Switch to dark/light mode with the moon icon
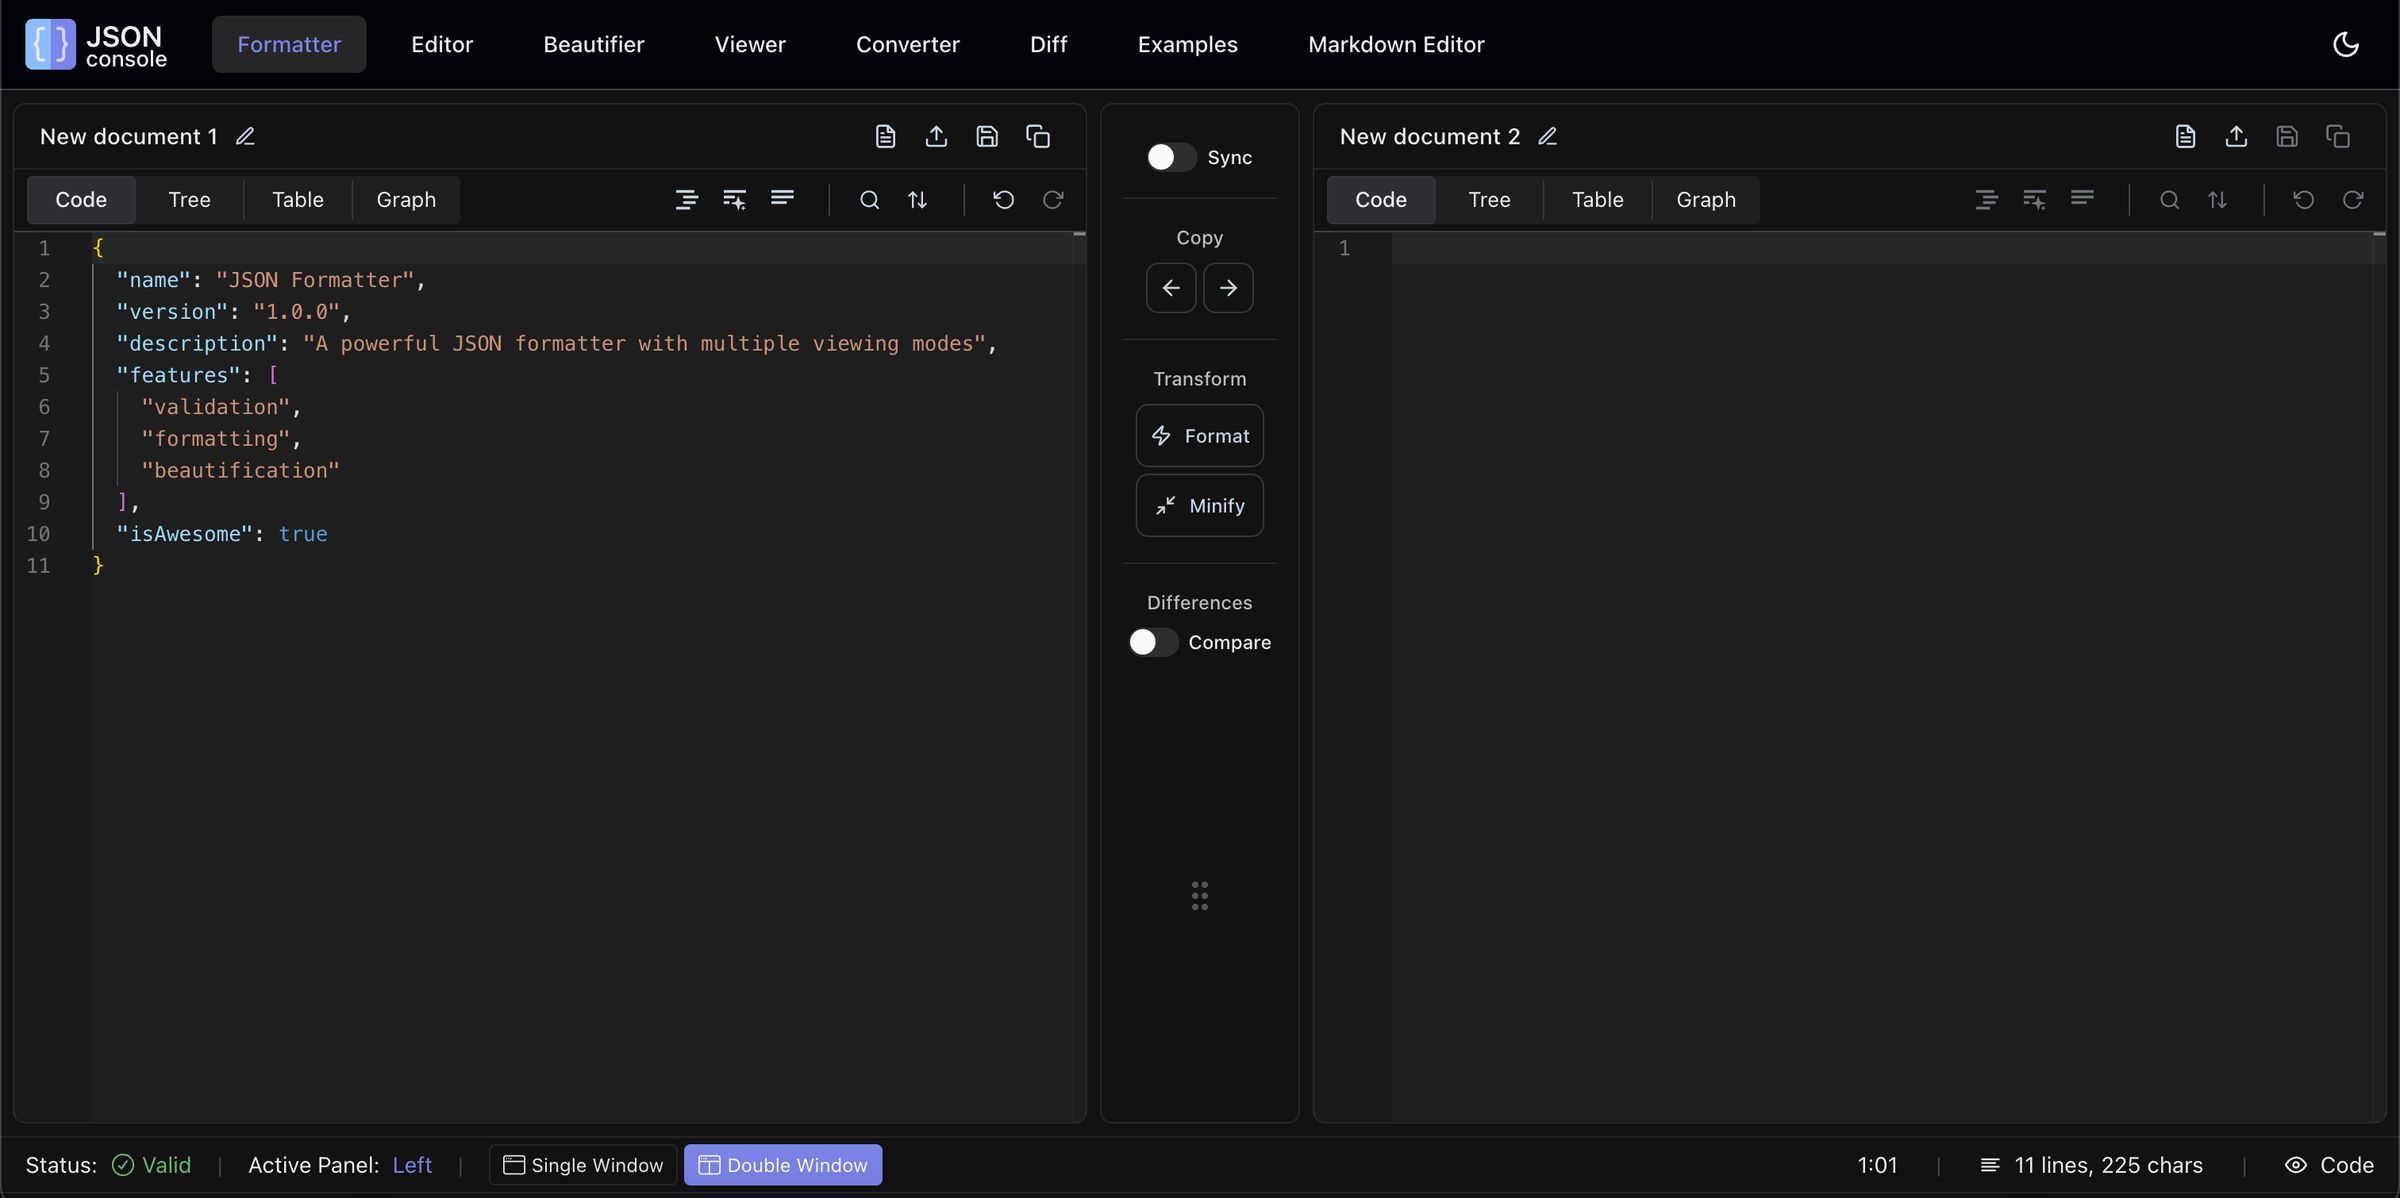The width and height of the screenshot is (2400, 1198). 2347,43
